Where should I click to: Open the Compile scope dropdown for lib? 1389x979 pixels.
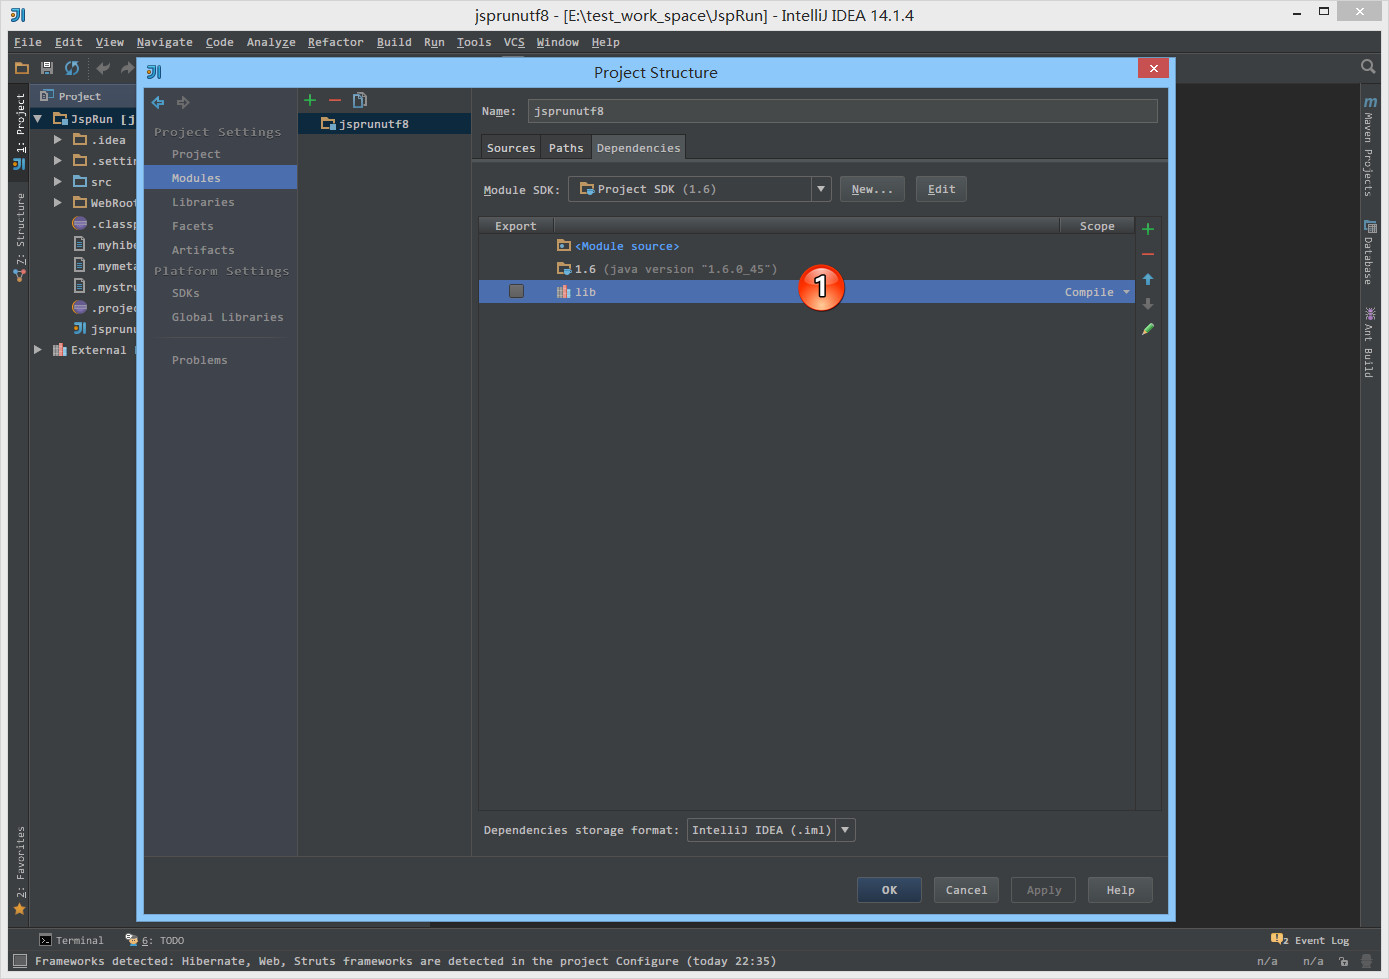click(1126, 292)
